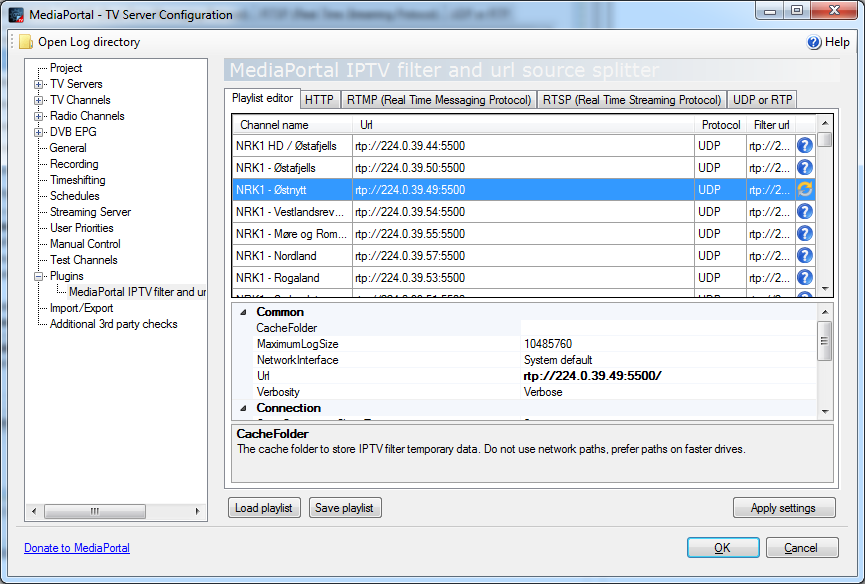
Task: Click the Filter url column header
Action: pos(771,125)
